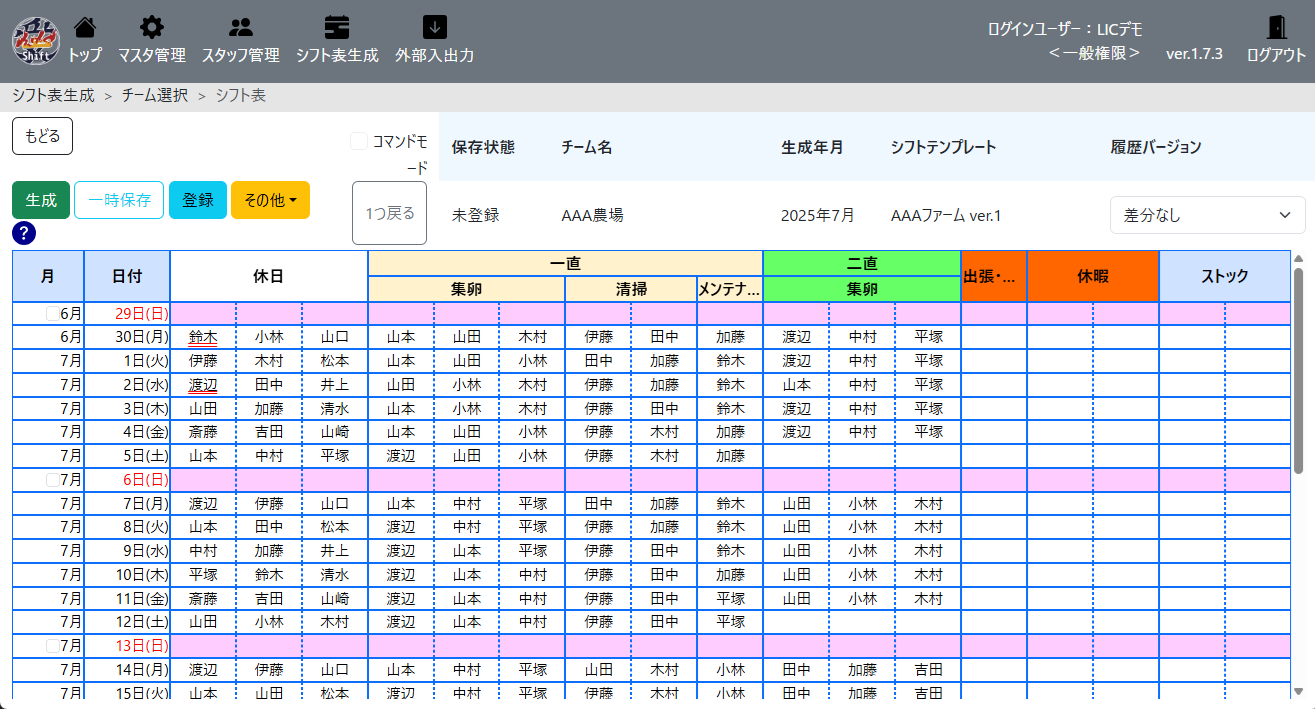Click the 日付 column header
This screenshot has width=1315, height=712.
click(x=127, y=276)
